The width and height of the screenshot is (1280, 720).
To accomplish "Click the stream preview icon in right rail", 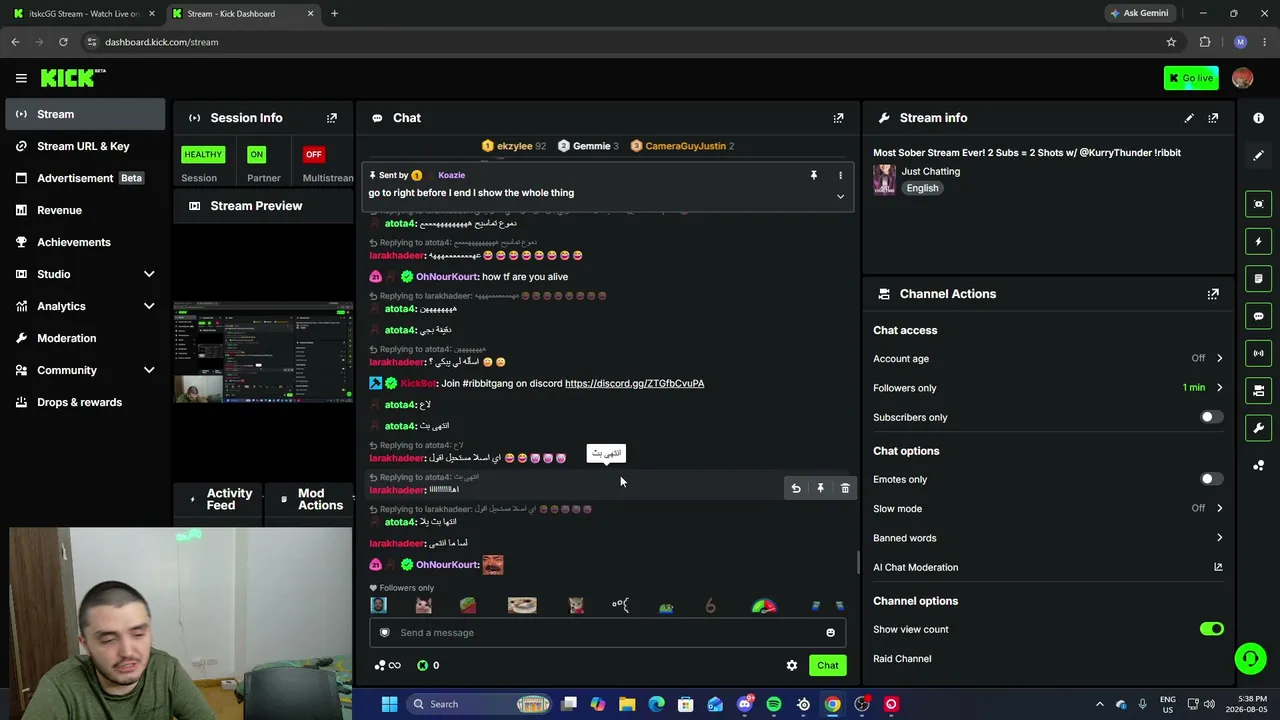I will click(1258, 204).
